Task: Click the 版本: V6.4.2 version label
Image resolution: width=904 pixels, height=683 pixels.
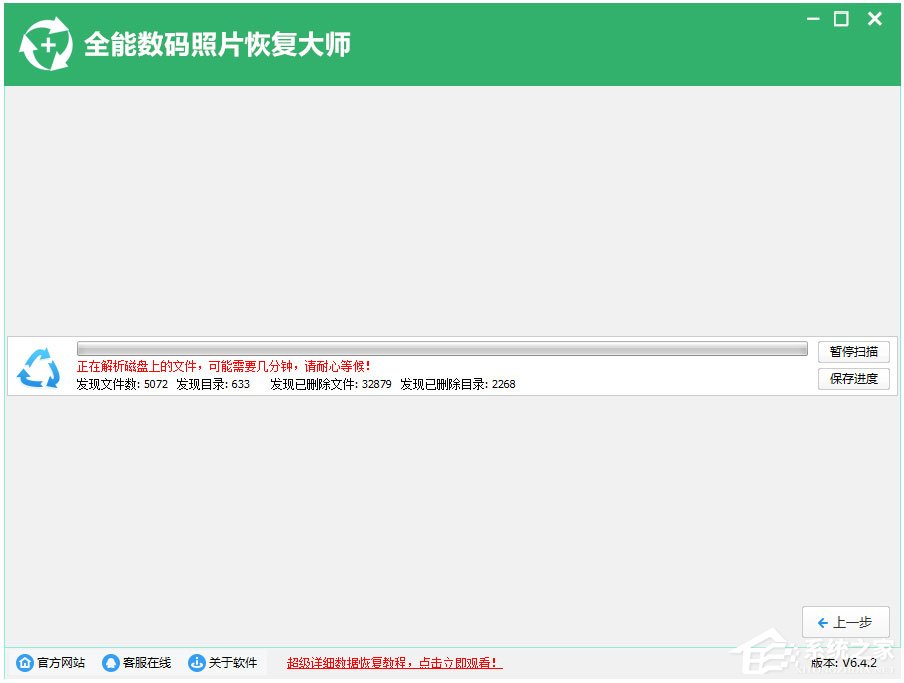Action: [843, 663]
